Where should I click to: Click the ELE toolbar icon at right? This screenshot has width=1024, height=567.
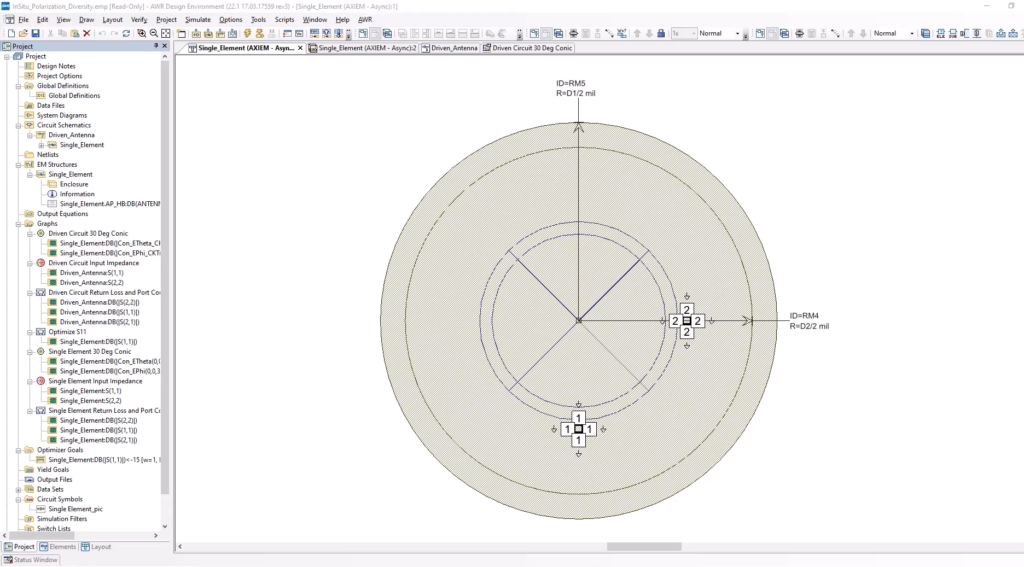click(x=941, y=33)
